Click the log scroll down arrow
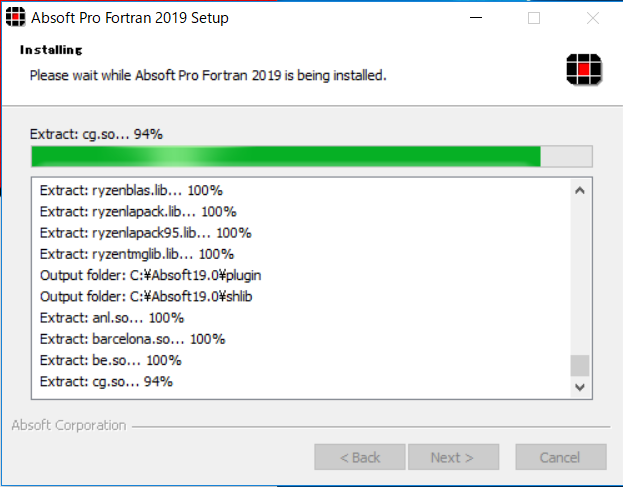The height and width of the screenshot is (487, 623). click(x=580, y=387)
